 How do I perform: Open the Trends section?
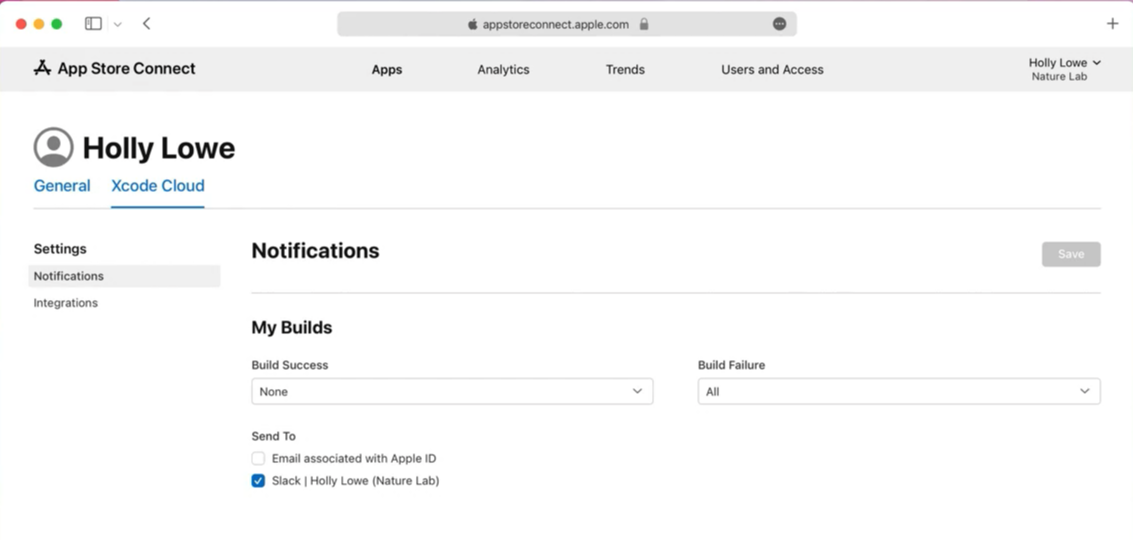(x=625, y=69)
